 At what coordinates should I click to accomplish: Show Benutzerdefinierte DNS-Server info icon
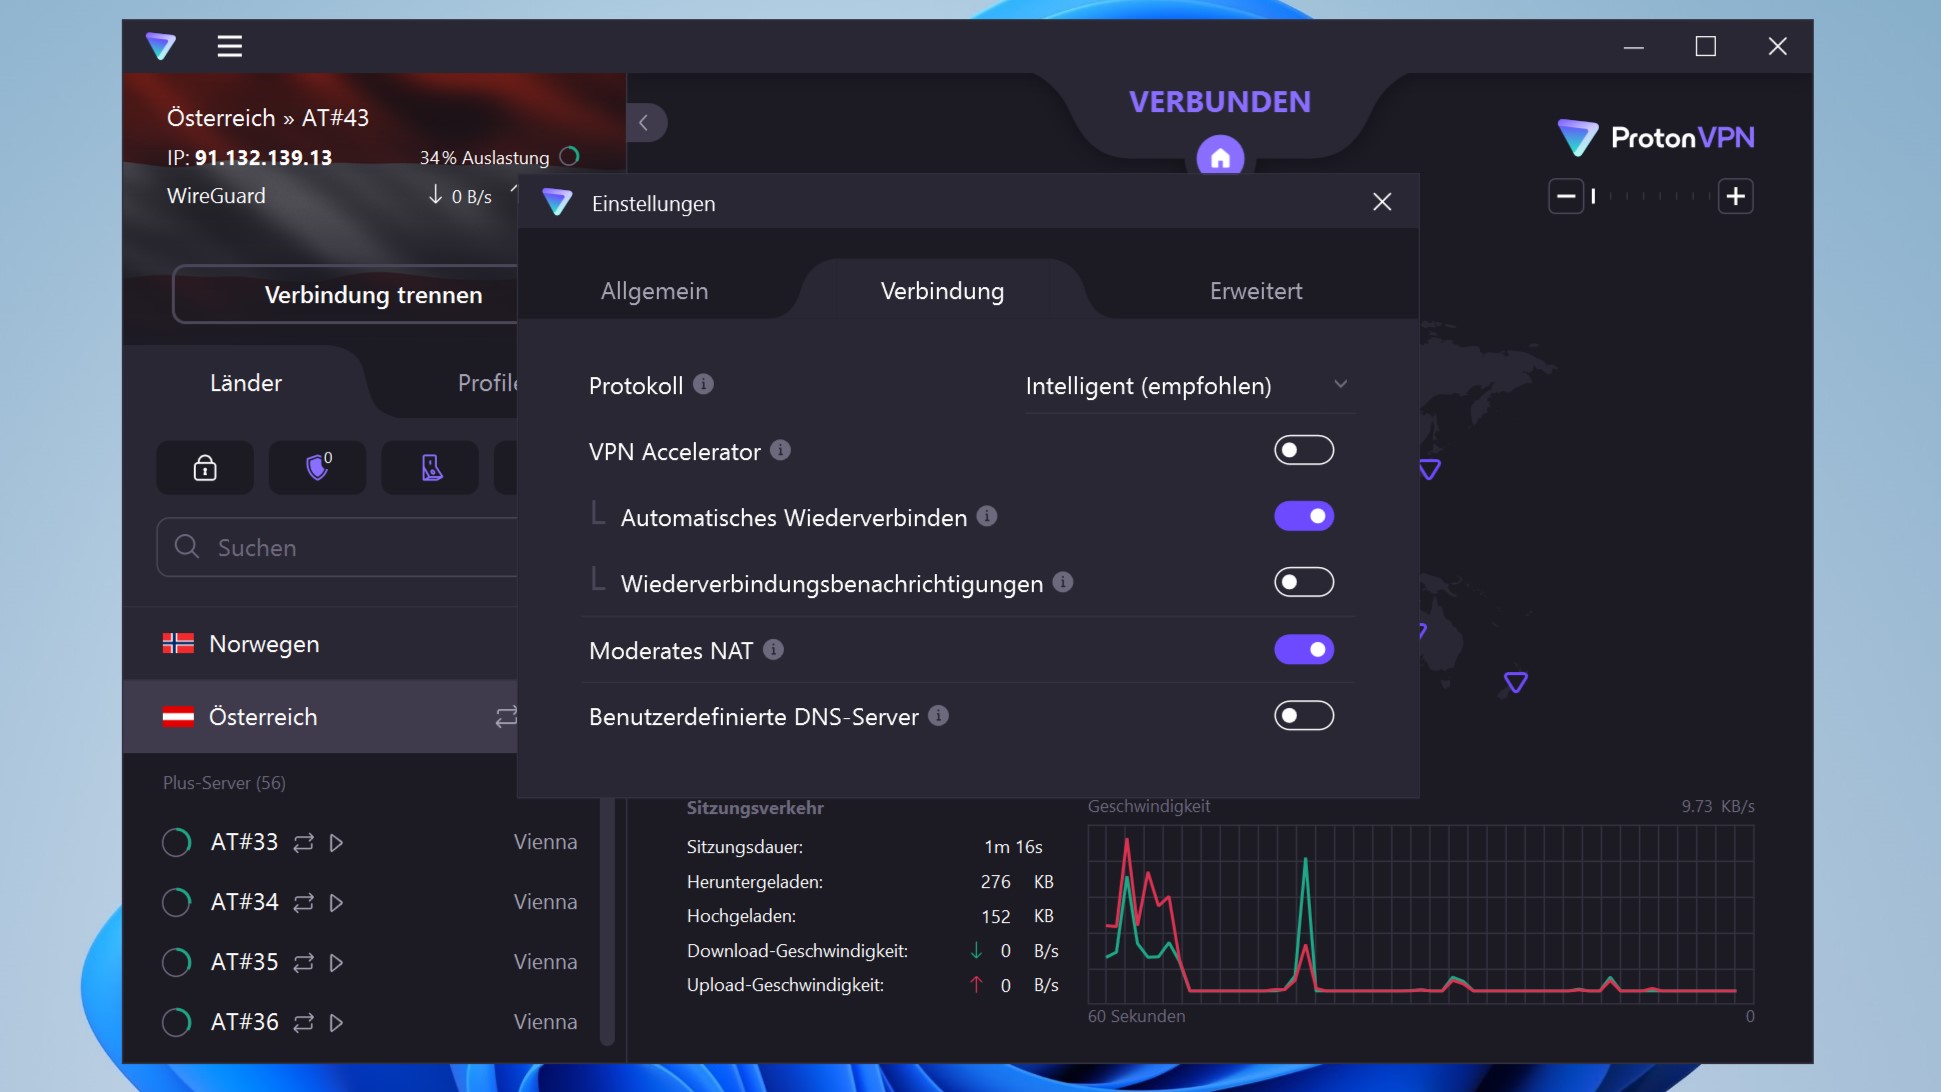point(938,715)
